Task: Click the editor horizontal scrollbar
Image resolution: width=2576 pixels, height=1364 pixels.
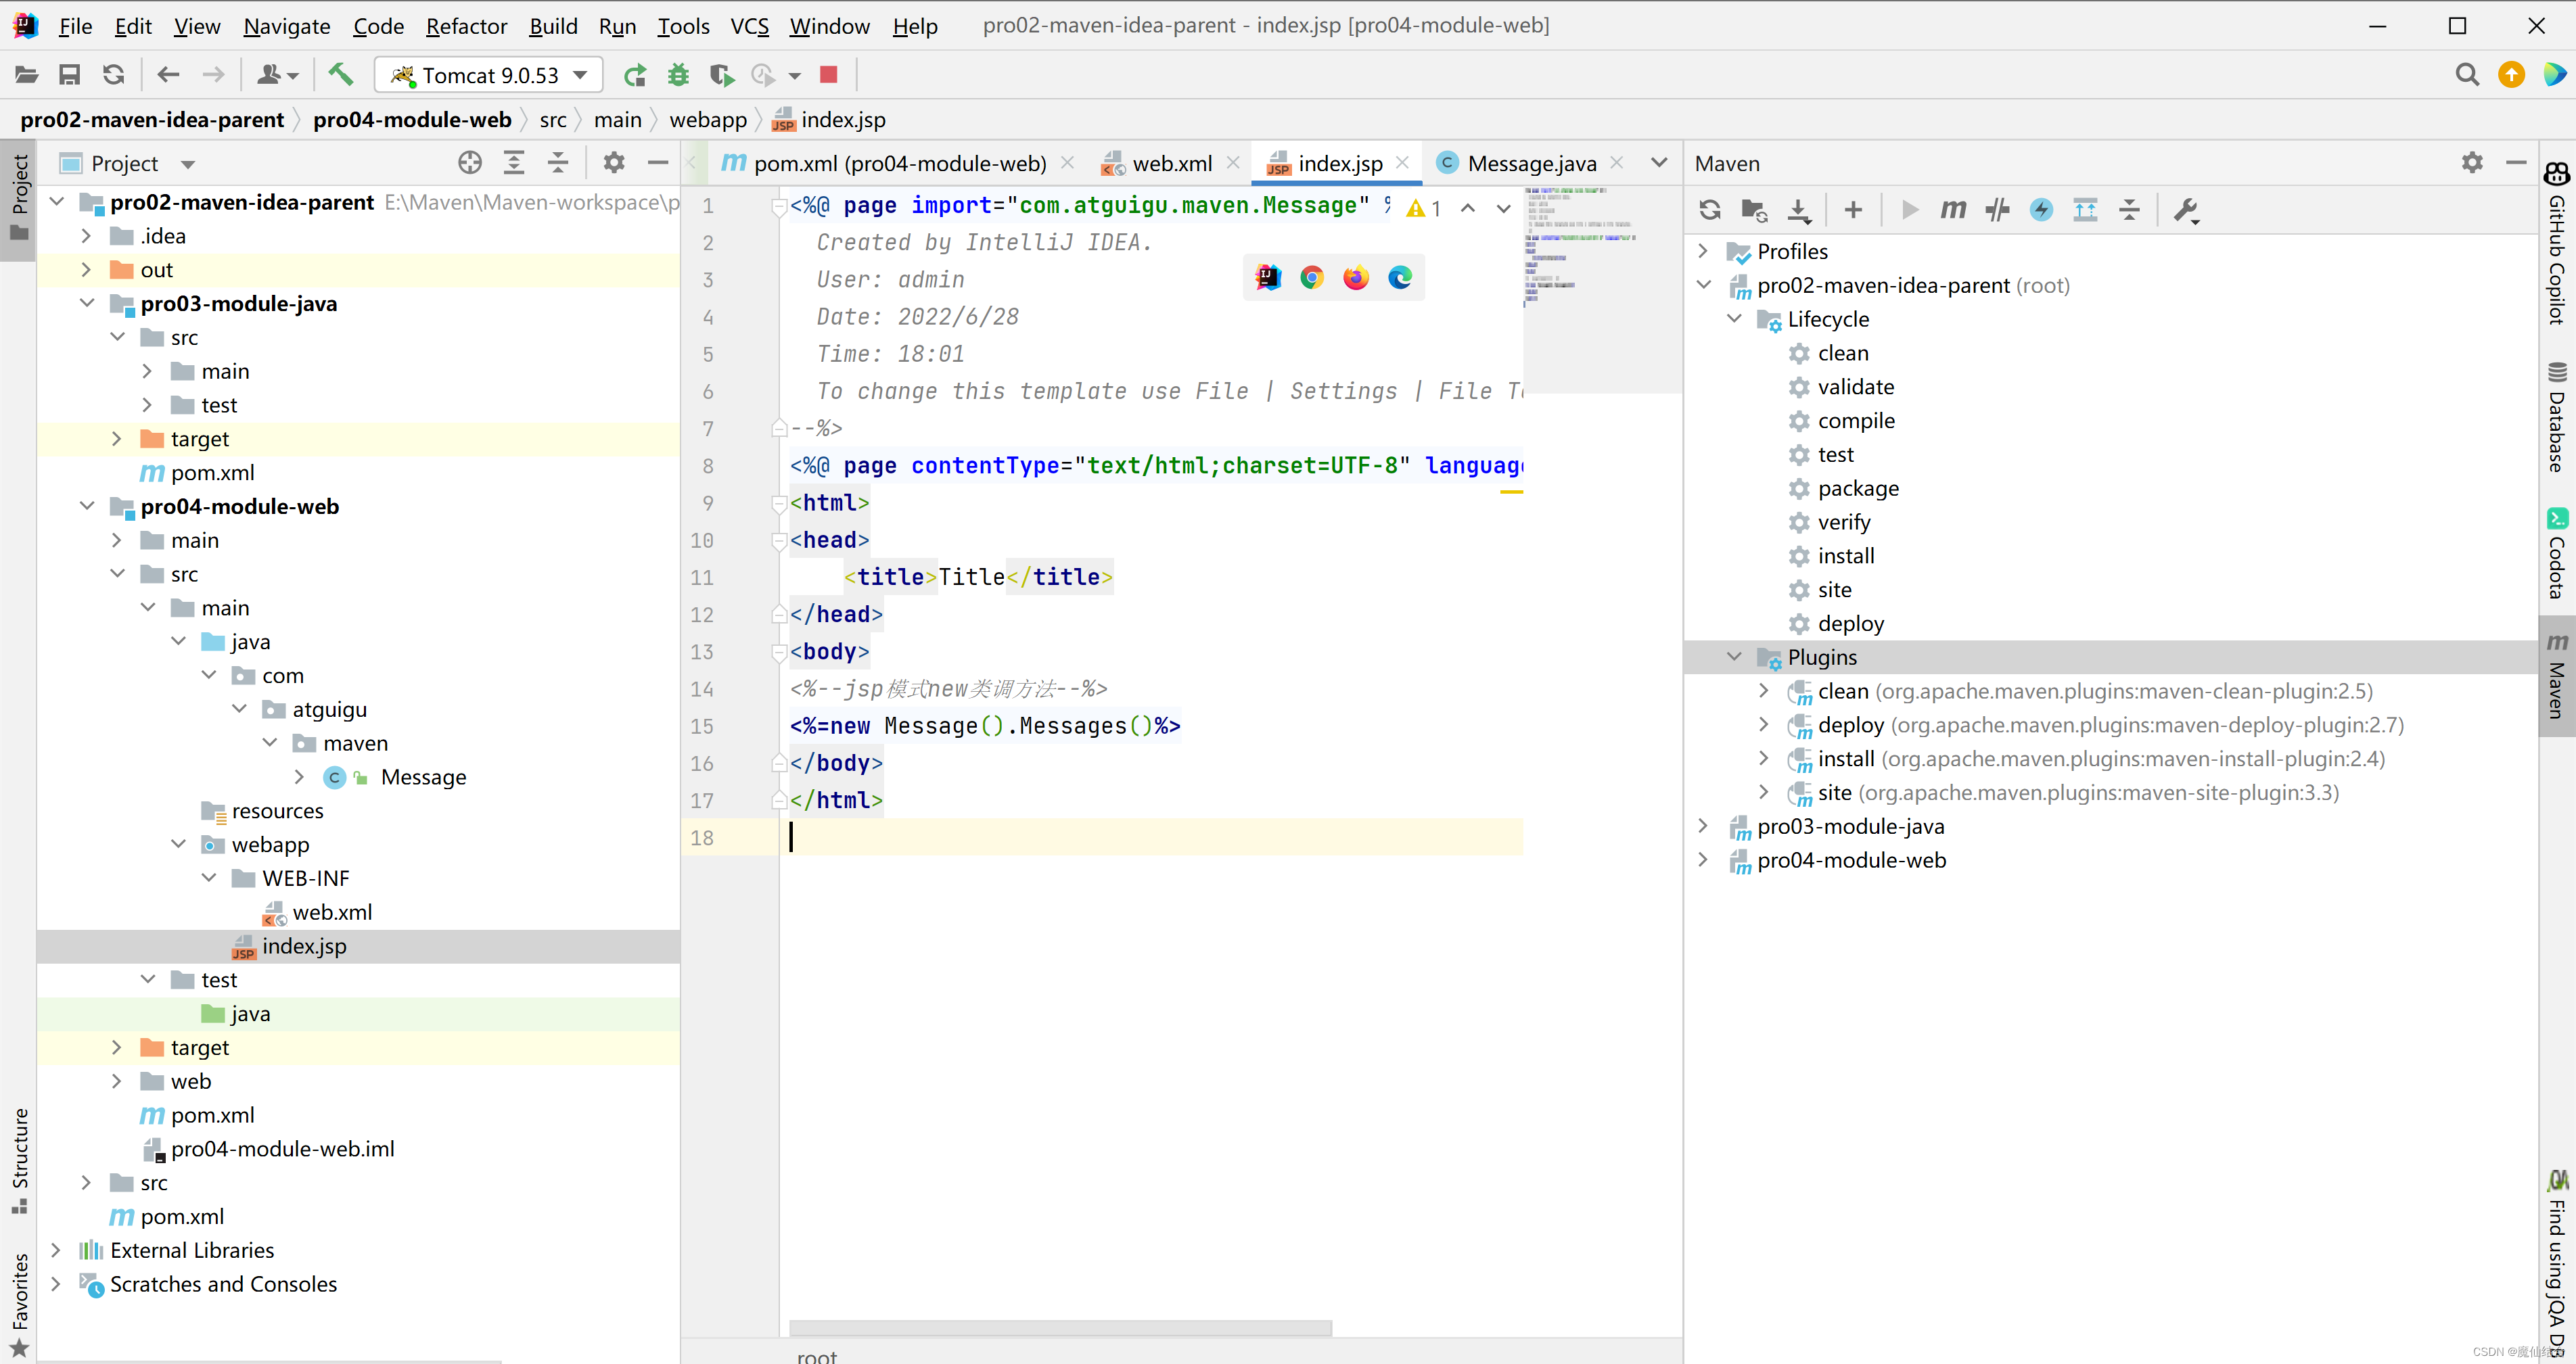Action: click(1060, 1327)
